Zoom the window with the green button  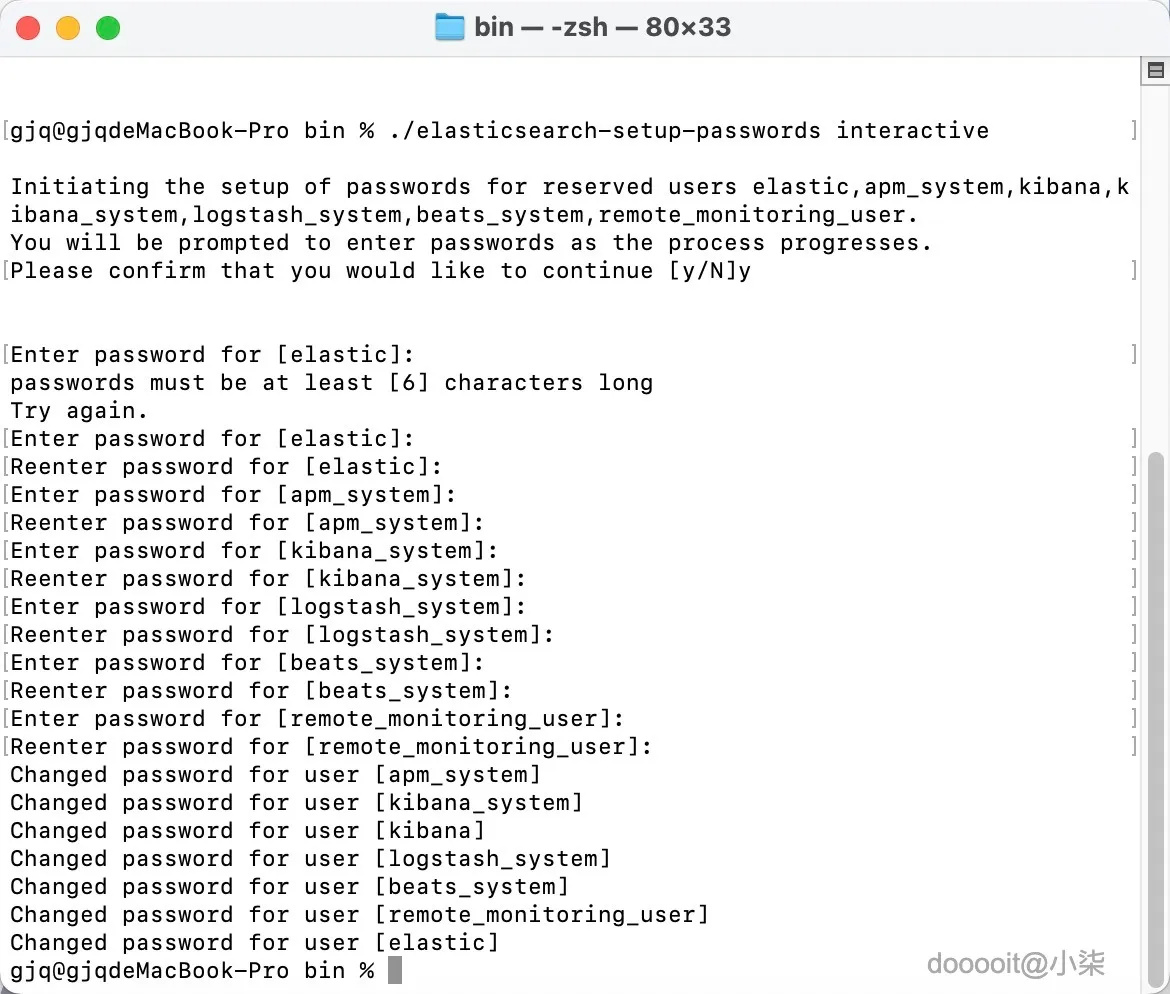pos(108,28)
